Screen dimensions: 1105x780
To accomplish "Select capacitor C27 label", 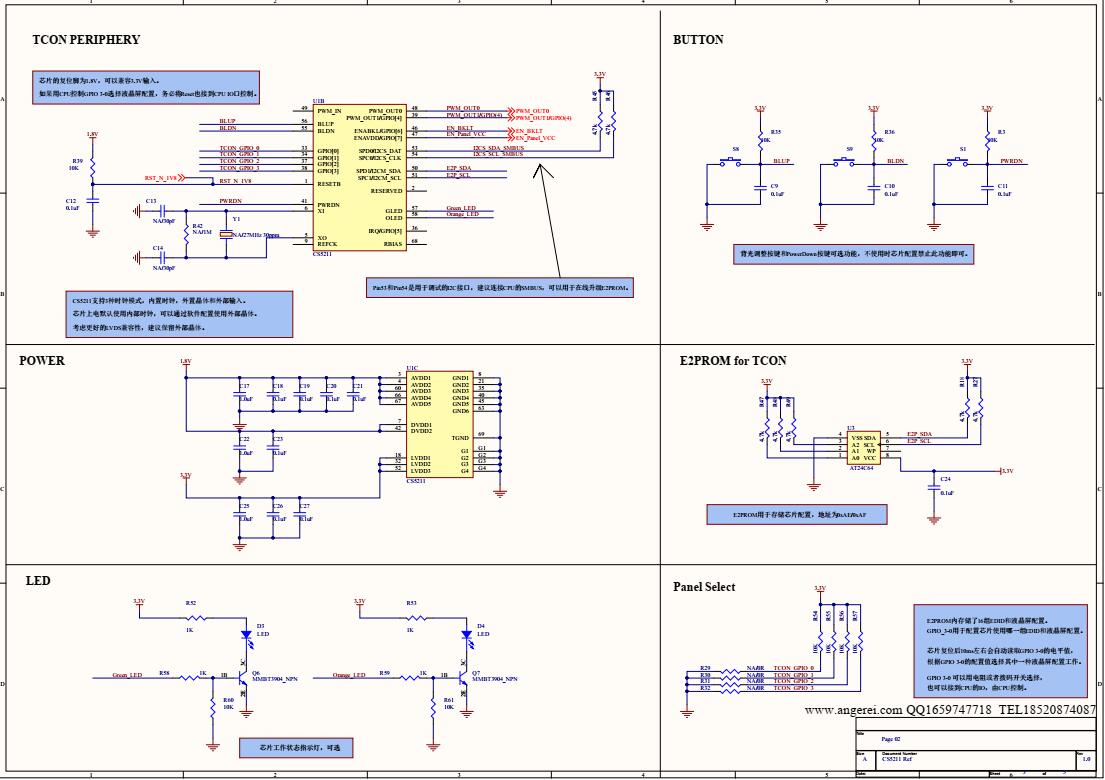I will [x=304, y=506].
